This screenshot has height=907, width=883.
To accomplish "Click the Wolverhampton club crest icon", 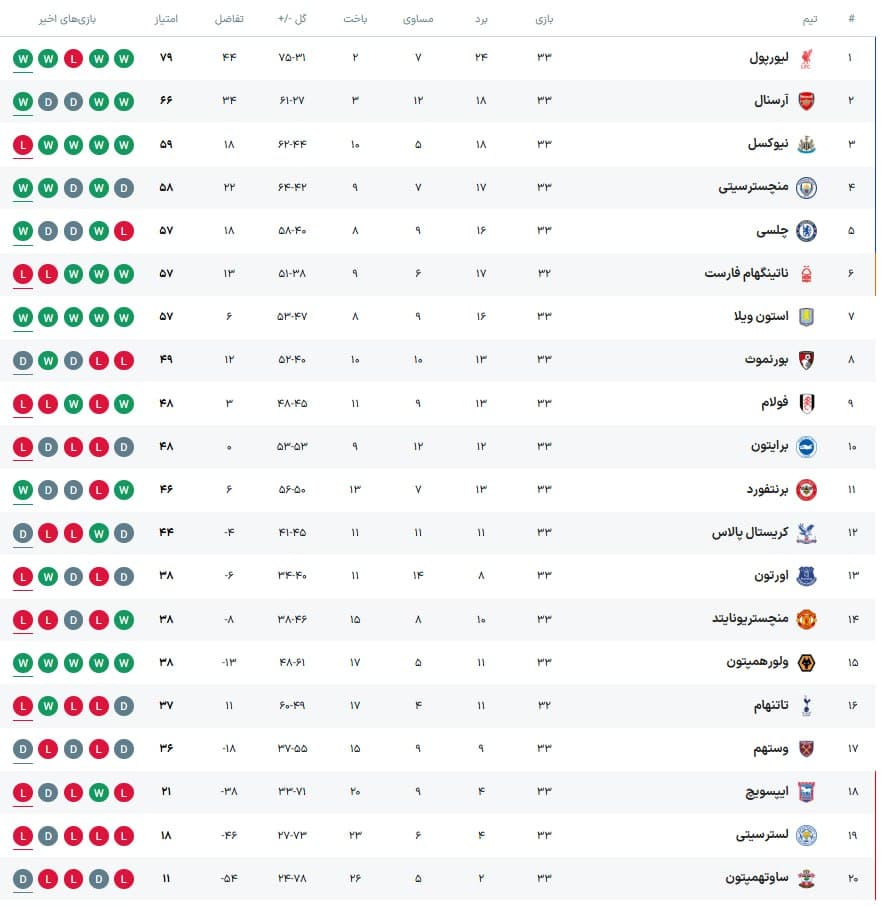I will click(806, 662).
